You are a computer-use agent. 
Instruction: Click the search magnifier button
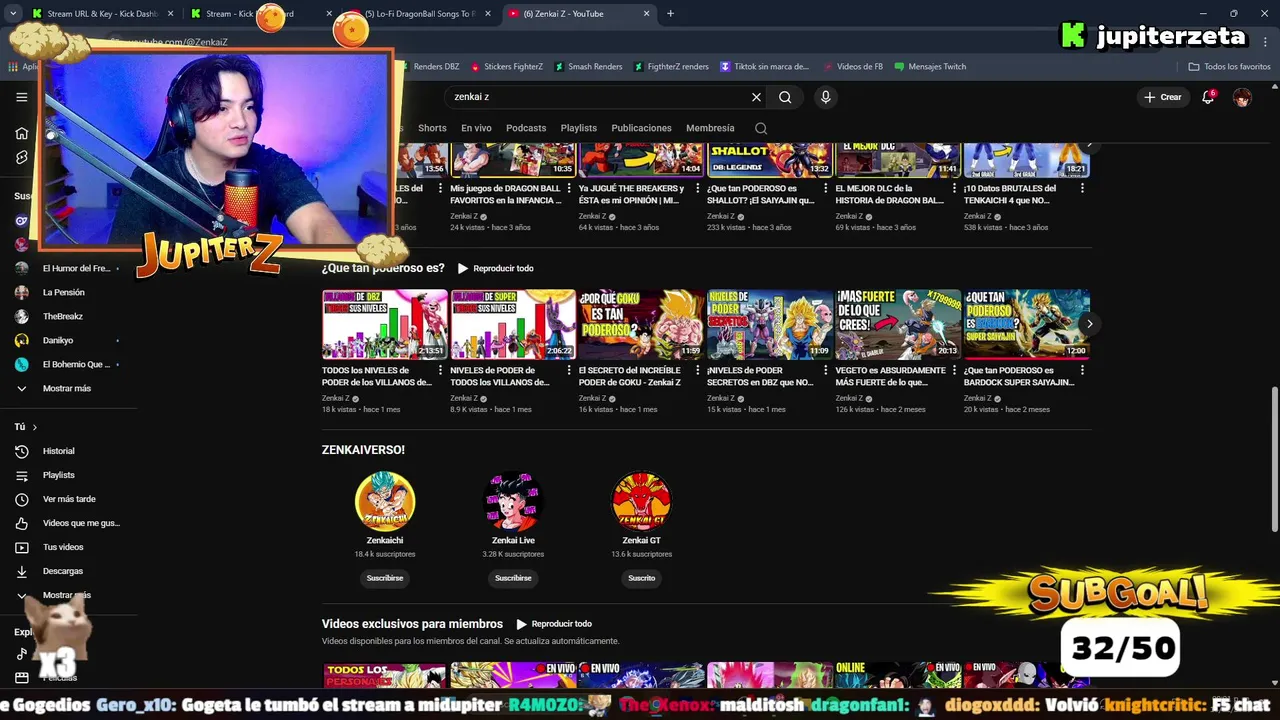785,97
